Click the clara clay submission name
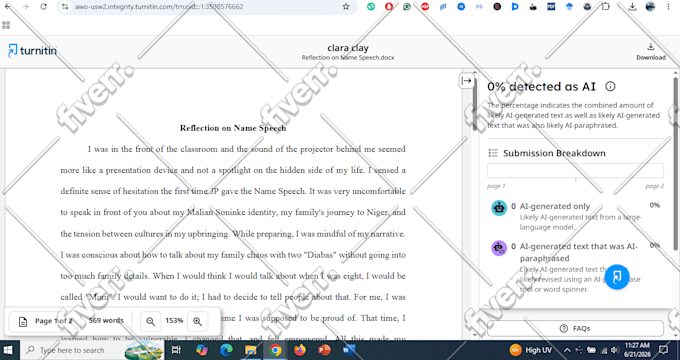The height and width of the screenshot is (360, 680). (x=348, y=48)
